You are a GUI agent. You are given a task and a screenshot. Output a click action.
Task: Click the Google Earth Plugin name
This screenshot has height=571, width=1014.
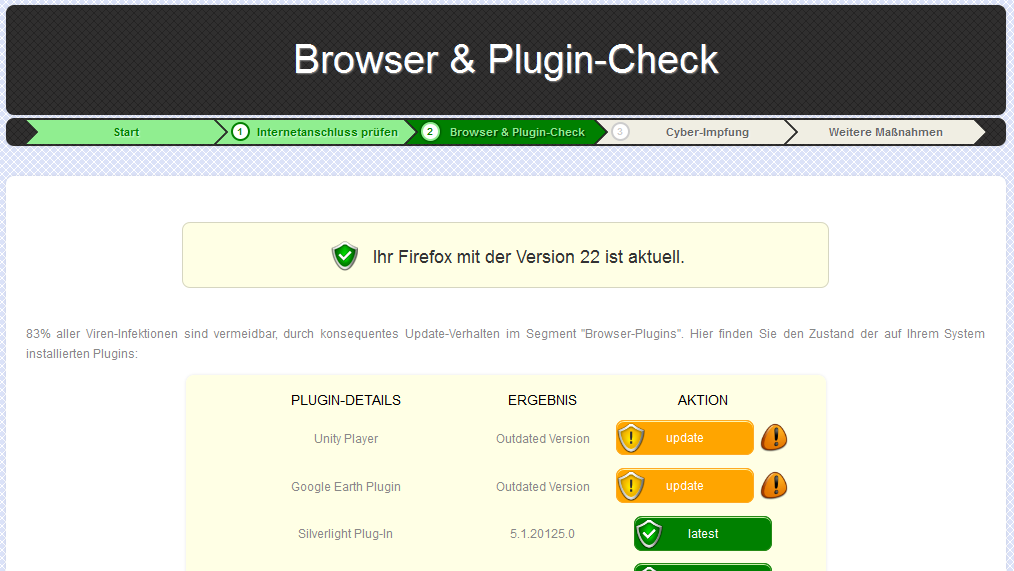pyautogui.click(x=346, y=487)
